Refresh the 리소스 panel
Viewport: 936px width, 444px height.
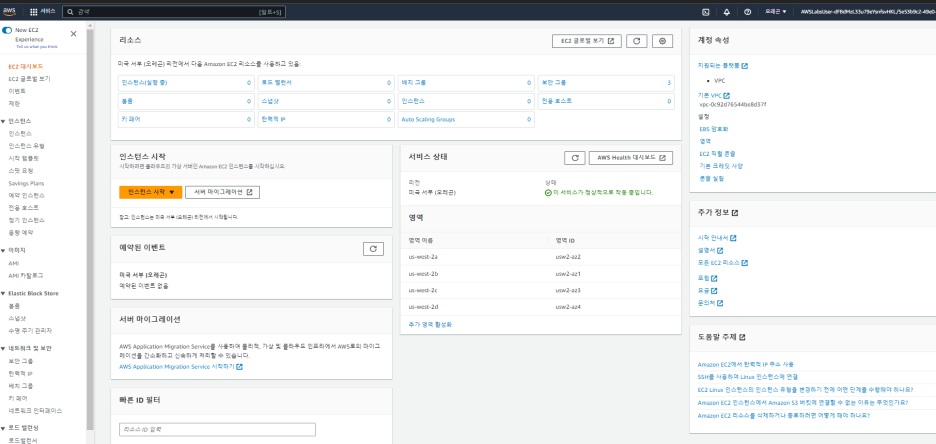[x=636, y=41]
